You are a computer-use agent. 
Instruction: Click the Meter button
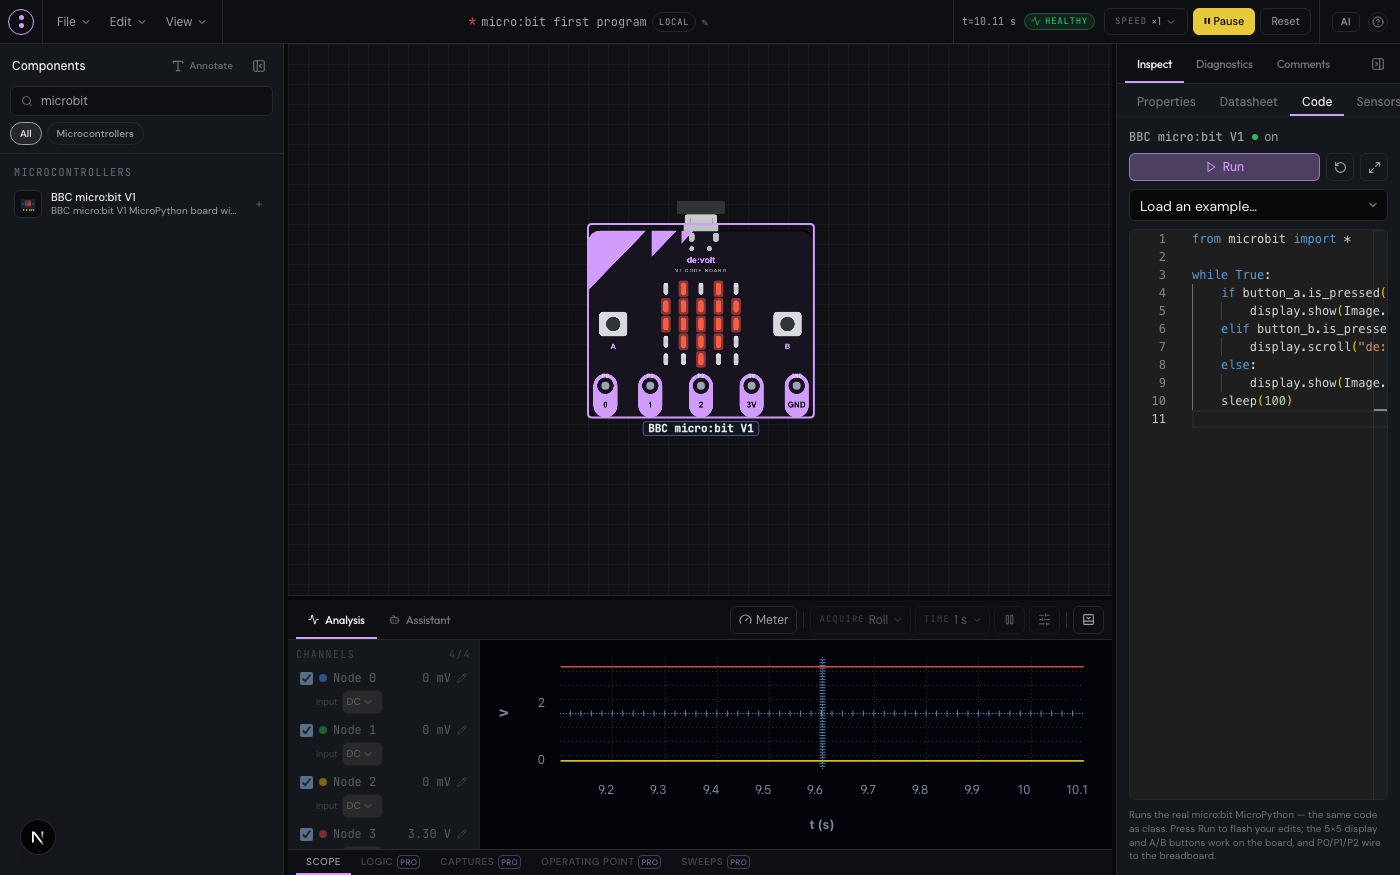[764, 620]
